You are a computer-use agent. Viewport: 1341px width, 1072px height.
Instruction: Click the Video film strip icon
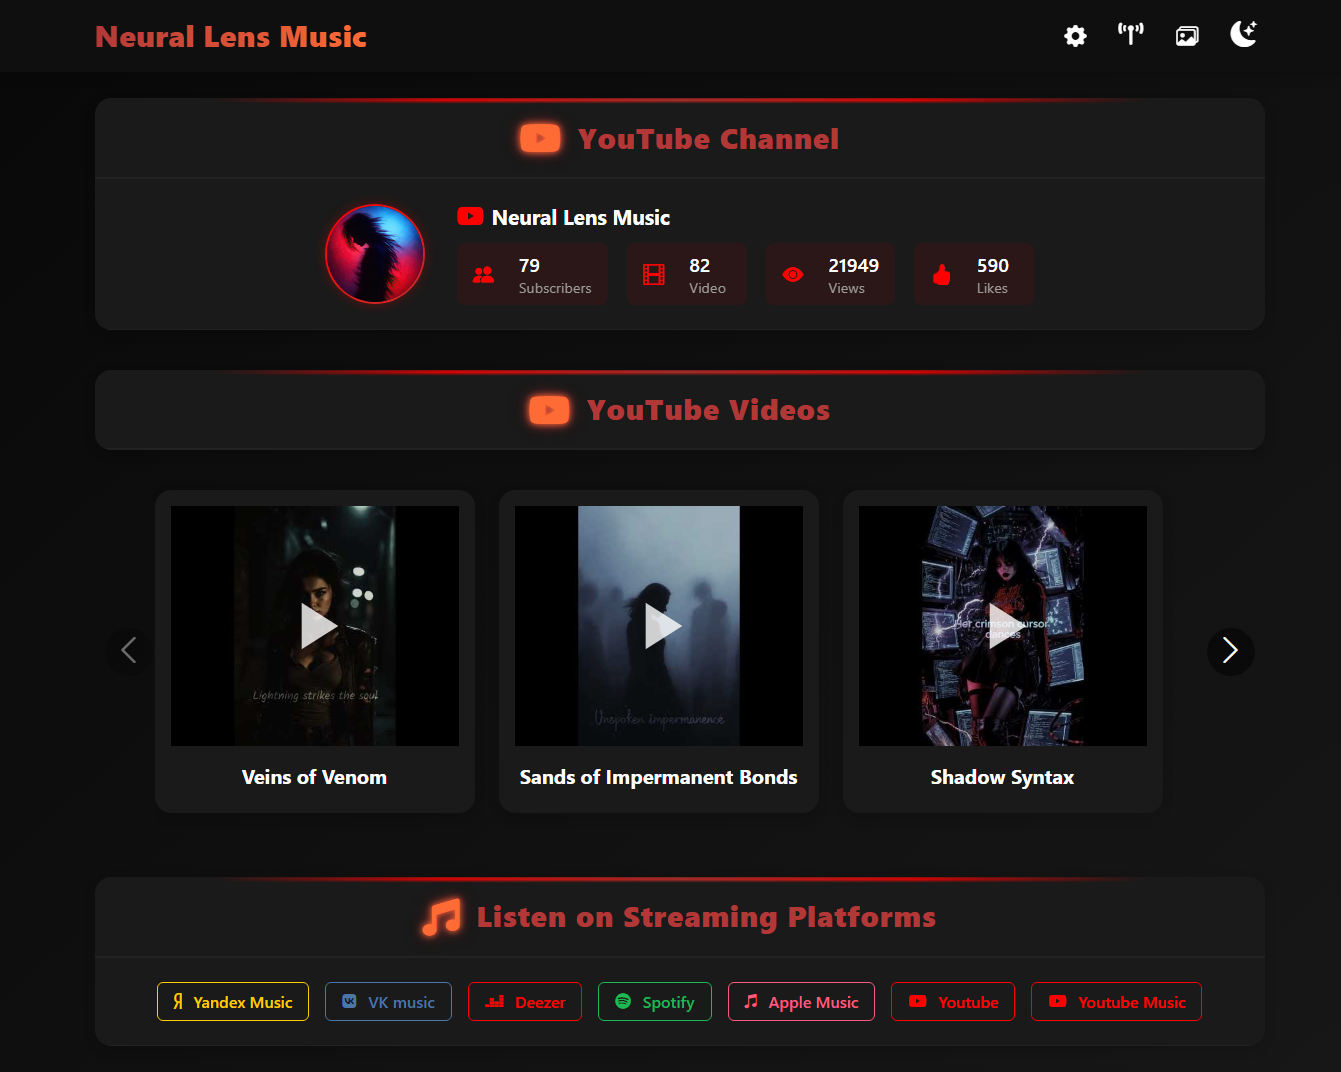654,275
